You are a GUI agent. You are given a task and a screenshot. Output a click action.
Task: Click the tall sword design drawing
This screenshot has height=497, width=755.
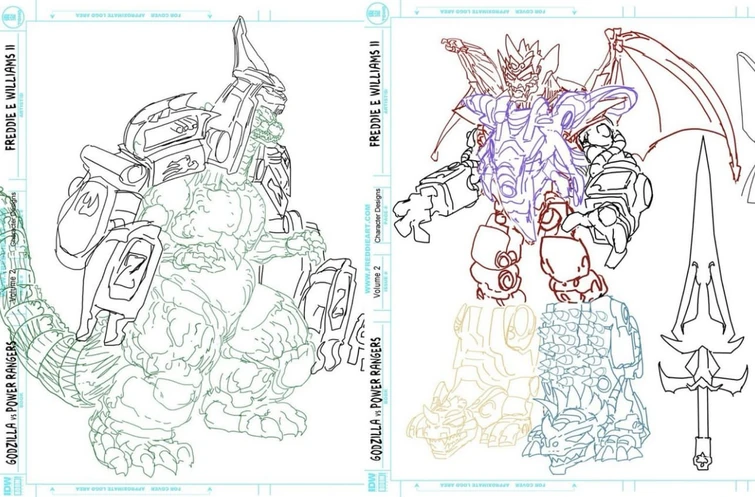click(703, 303)
